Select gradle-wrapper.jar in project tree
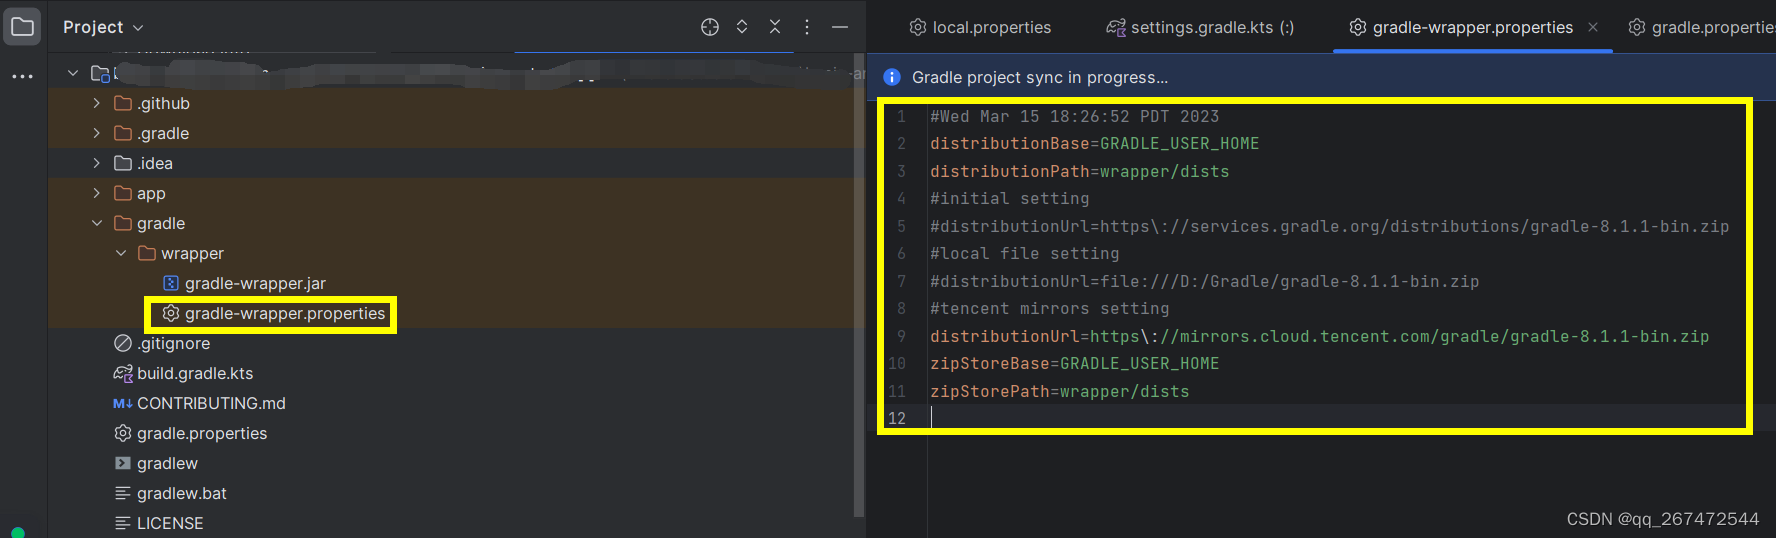The height and width of the screenshot is (538, 1776). pyautogui.click(x=255, y=283)
